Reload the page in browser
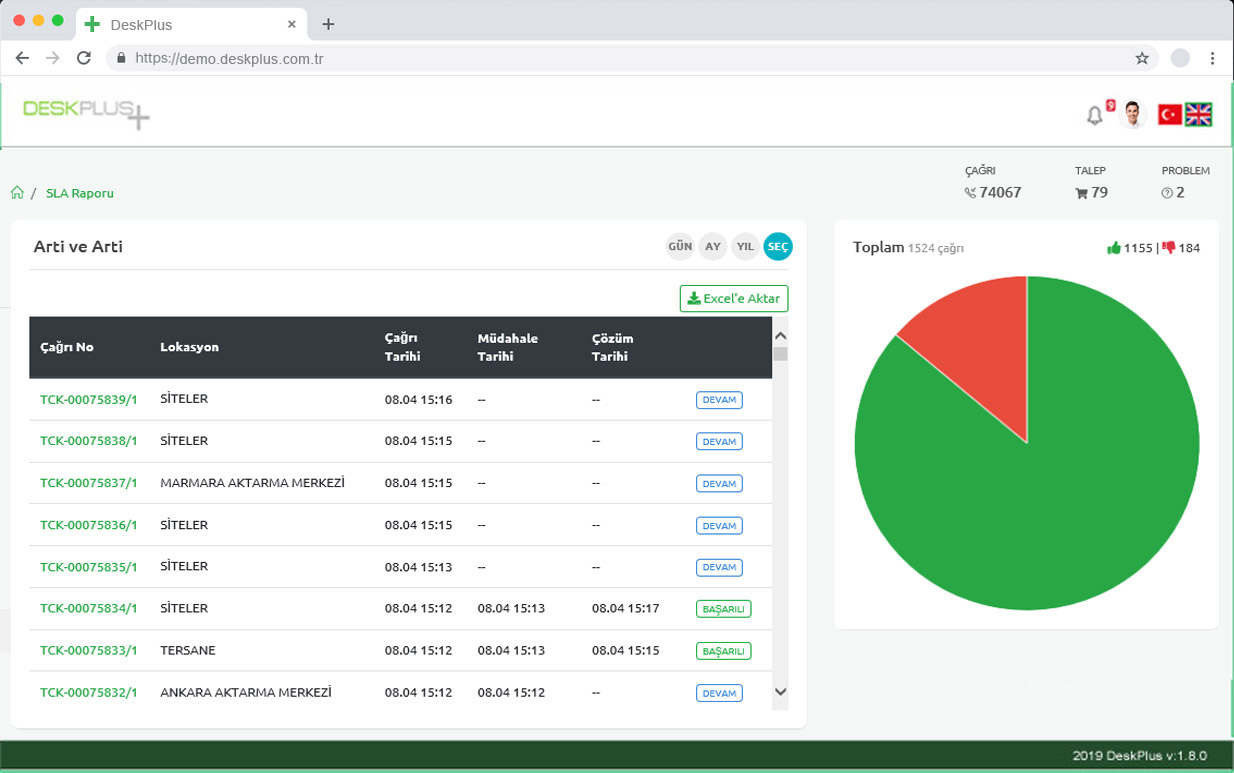 coord(84,58)
